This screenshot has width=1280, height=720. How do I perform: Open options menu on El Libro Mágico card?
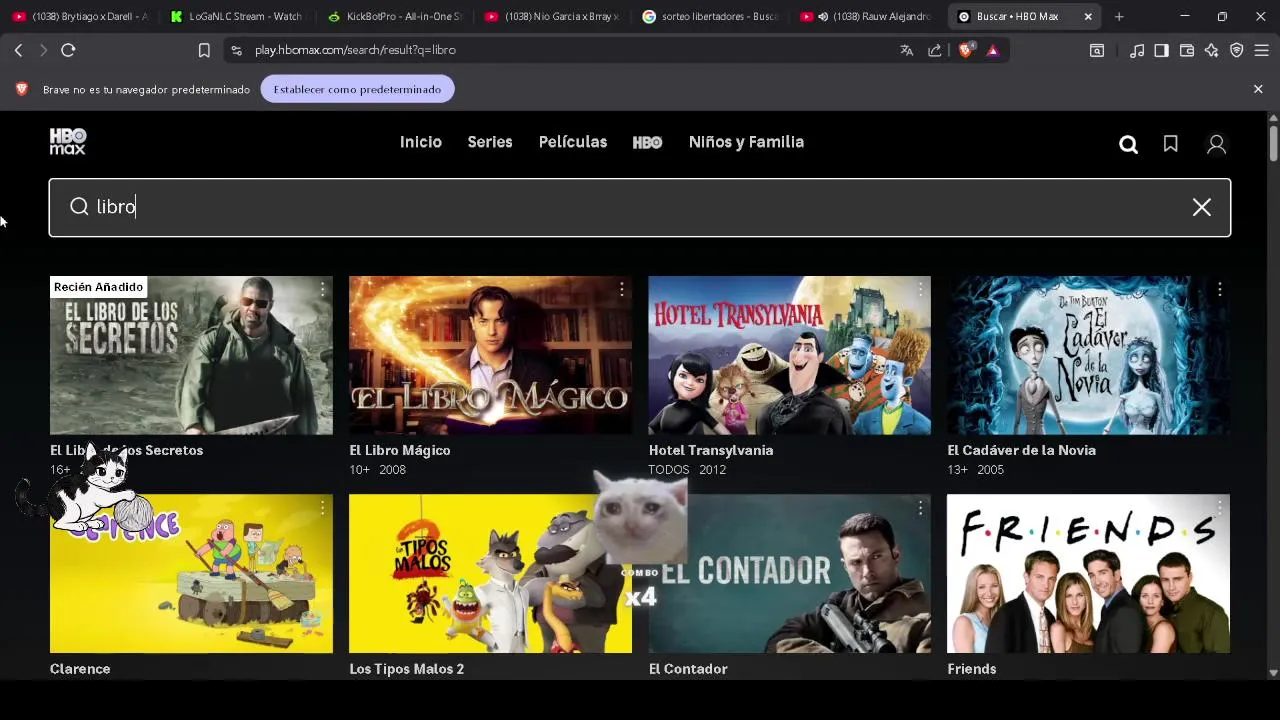click(621, 289)
